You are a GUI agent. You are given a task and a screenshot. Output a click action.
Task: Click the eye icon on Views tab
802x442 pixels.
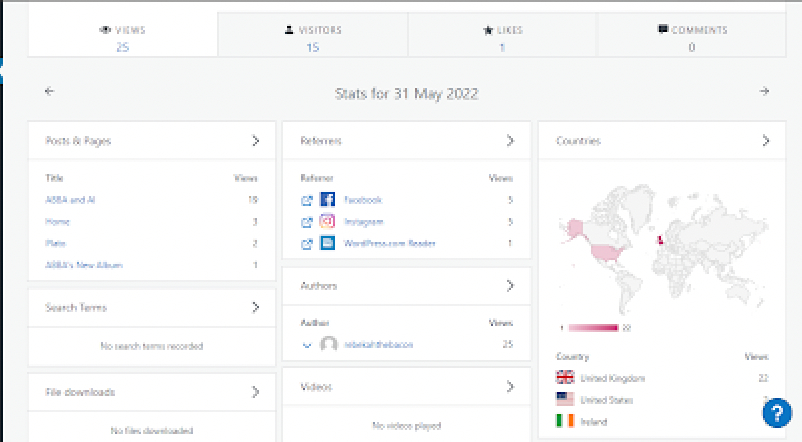[105, 30]
